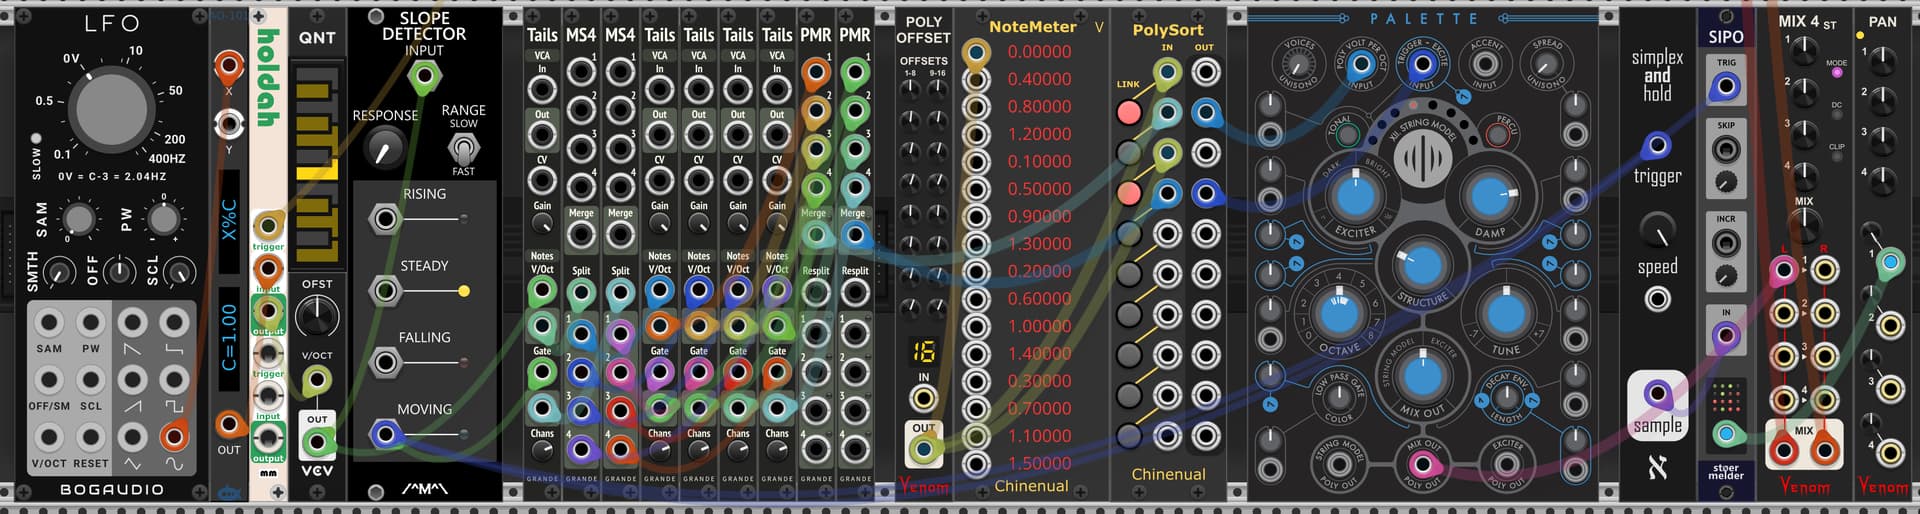Toggle the LFO SLOW mode button

pos(36,139)
